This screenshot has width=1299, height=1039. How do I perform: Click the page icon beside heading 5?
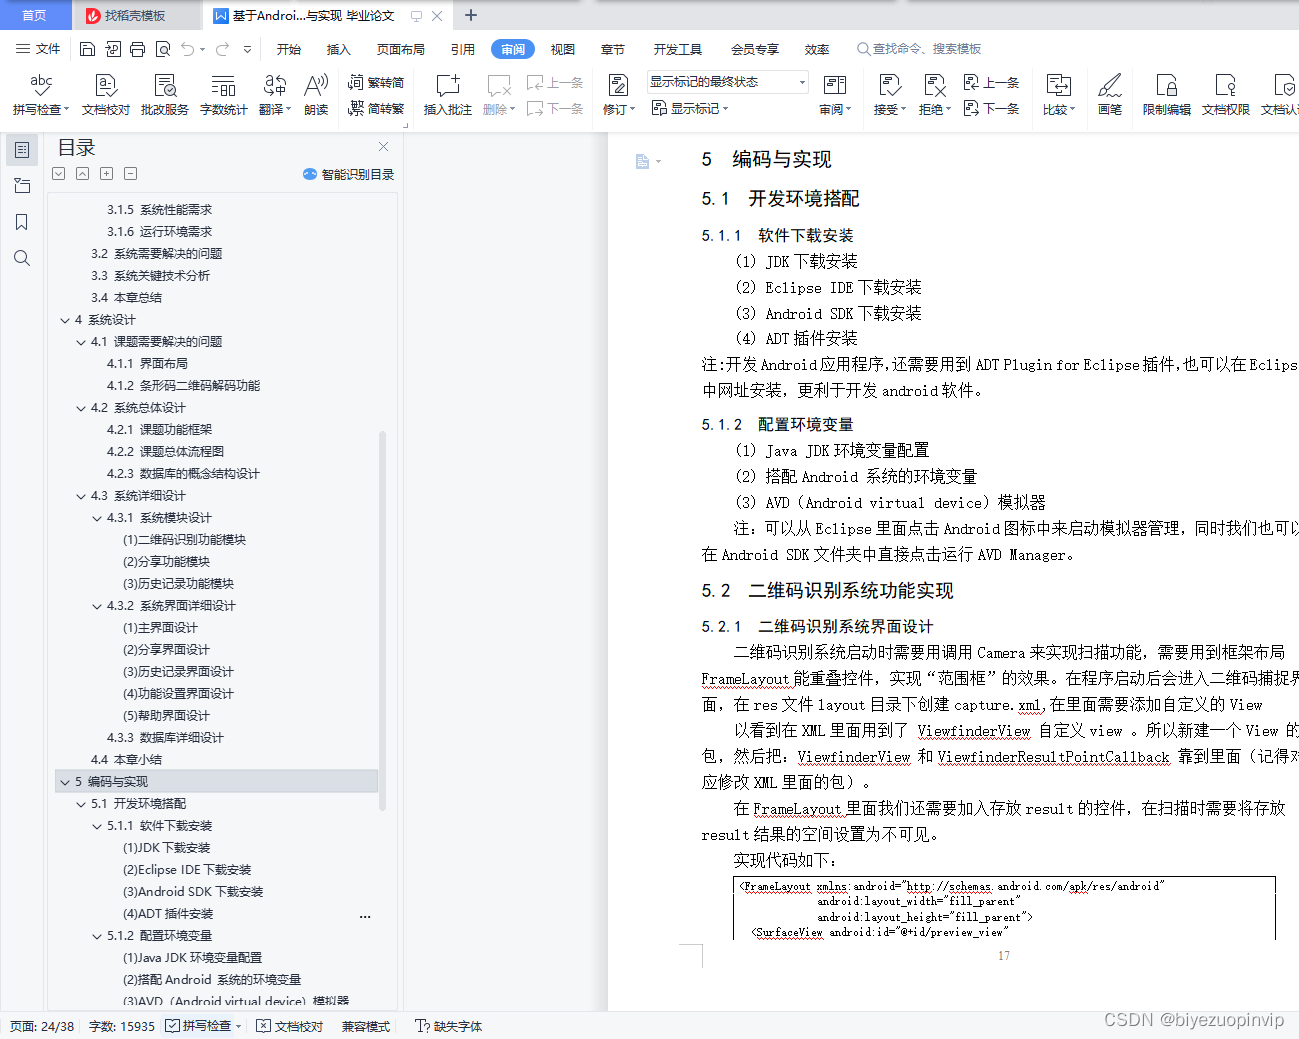[x=642, y=161]
